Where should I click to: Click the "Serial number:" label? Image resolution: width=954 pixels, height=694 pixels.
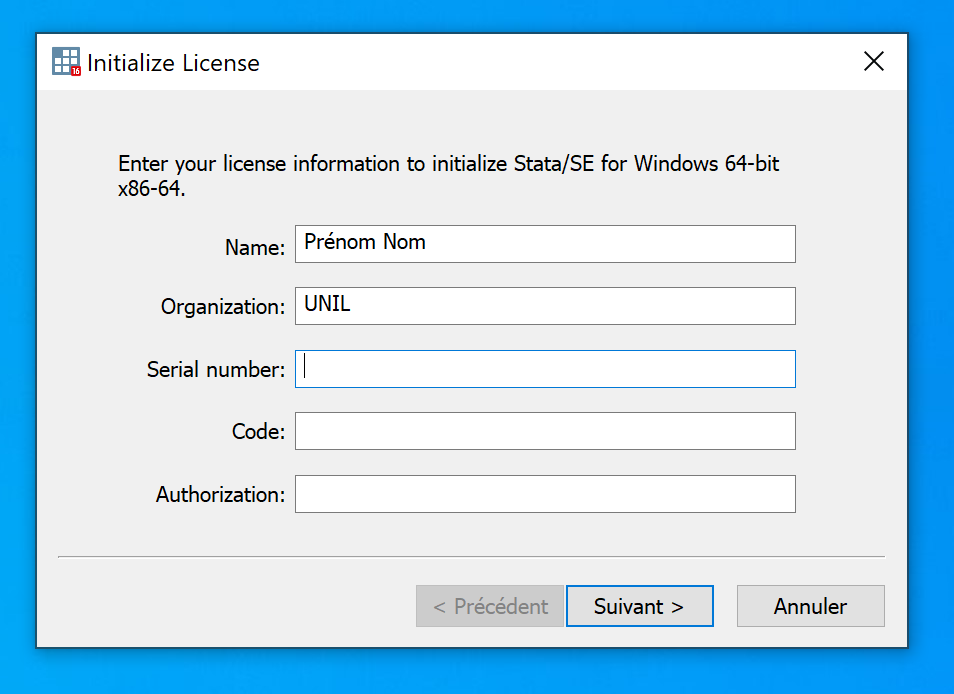click(x=216, y=370)
